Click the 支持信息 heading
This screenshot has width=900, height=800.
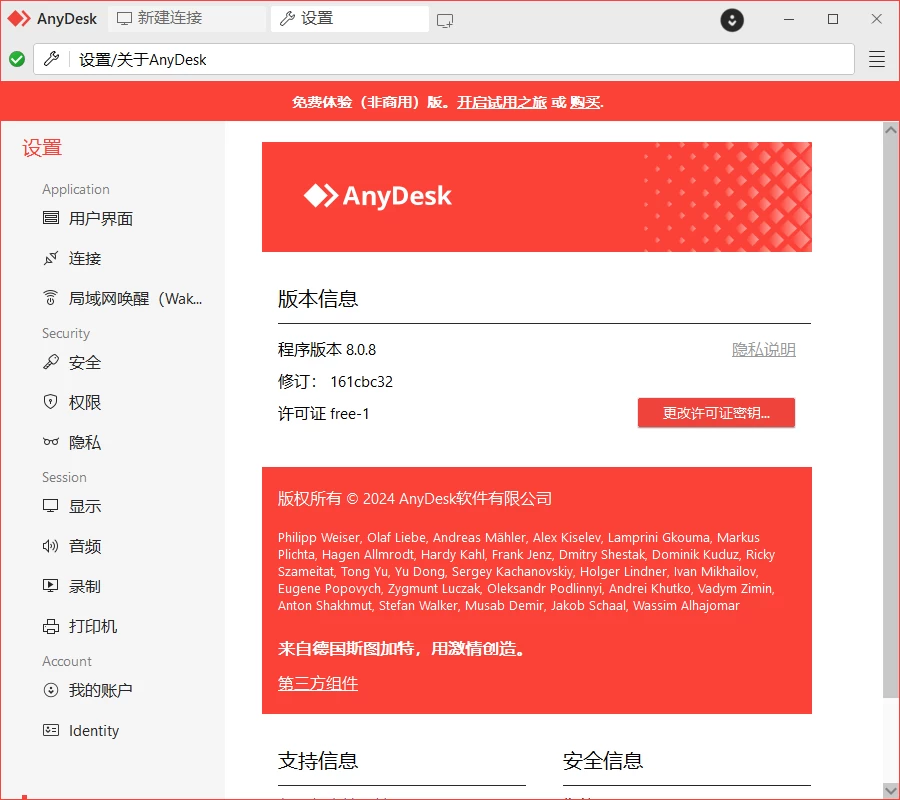point(318,761)
